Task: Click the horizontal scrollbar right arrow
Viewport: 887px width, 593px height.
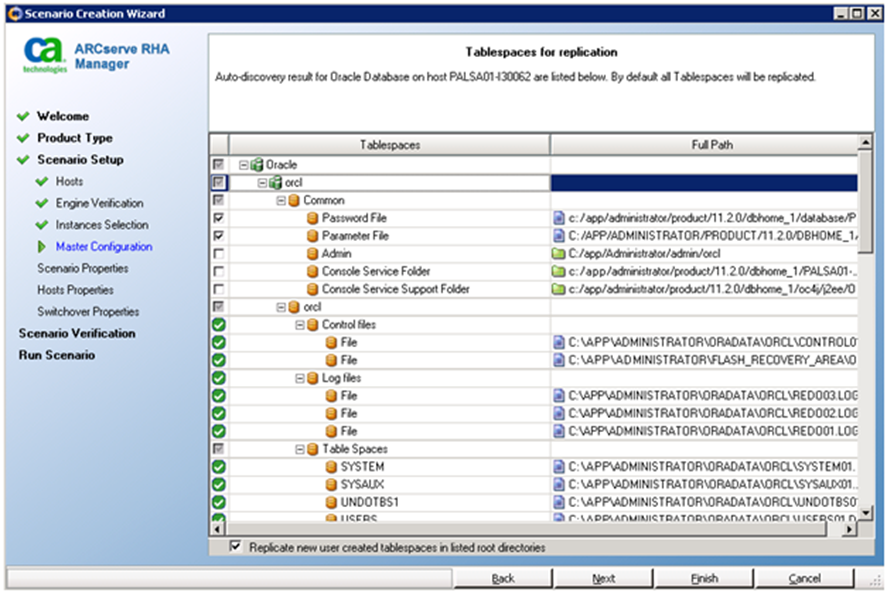Action: tap(849, 529)
